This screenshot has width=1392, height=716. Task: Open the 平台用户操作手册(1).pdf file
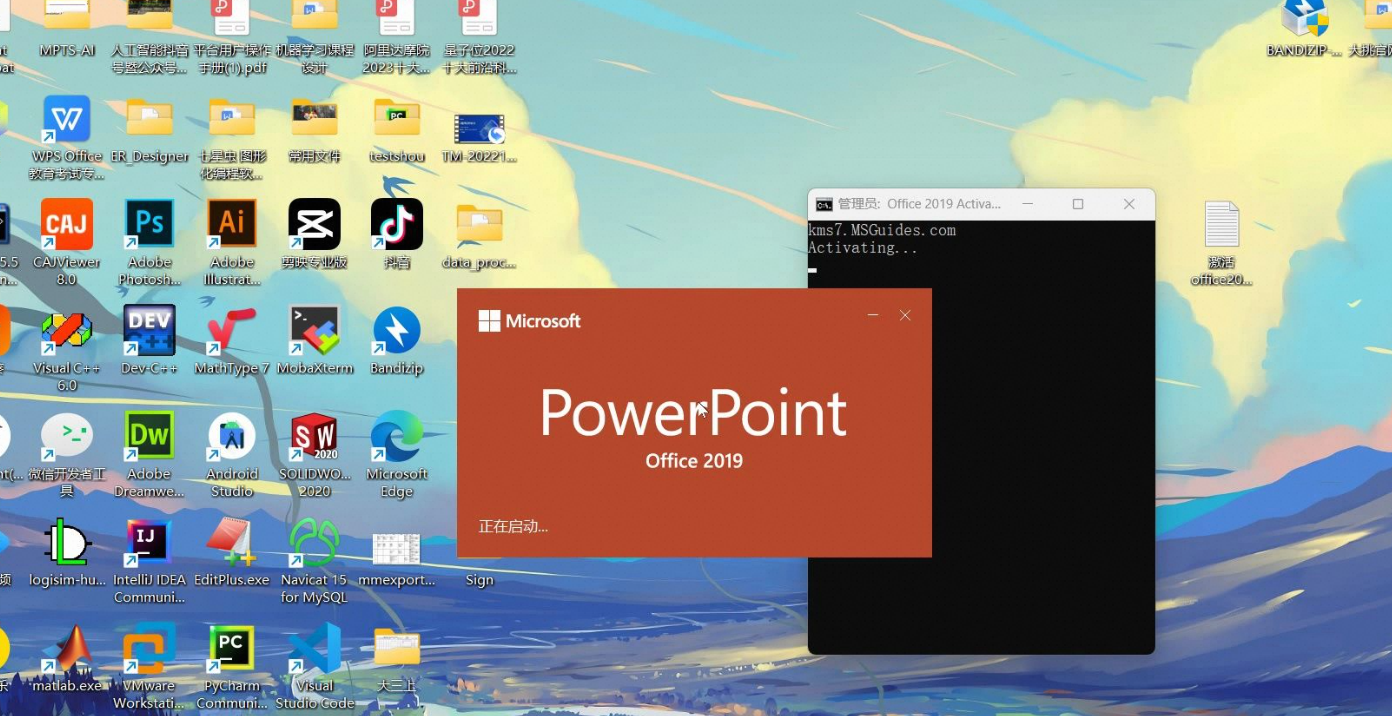(232, 17)
